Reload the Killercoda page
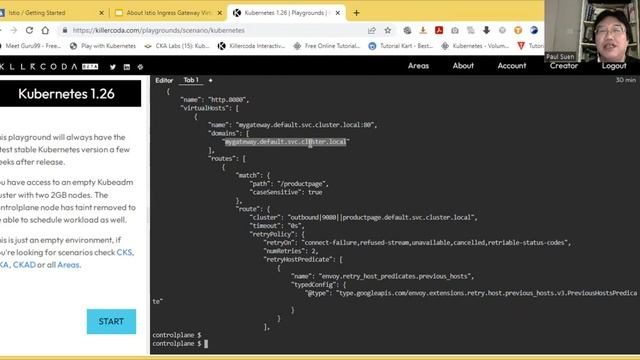 pos(29,30)
